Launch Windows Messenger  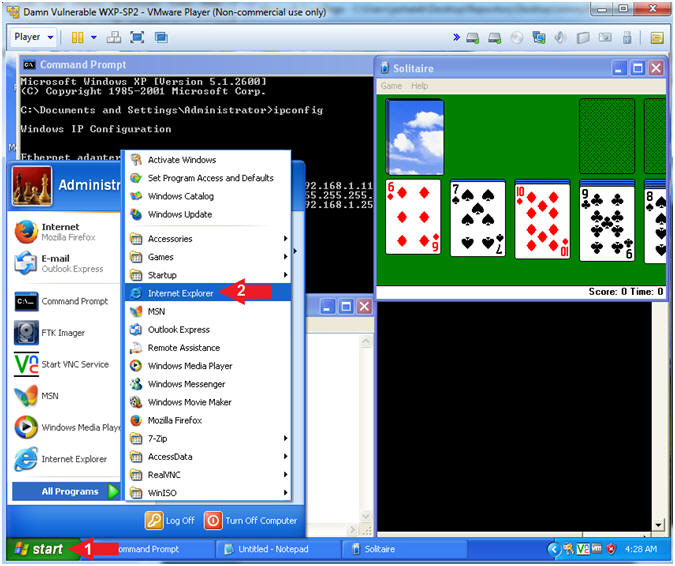point(208,384)
